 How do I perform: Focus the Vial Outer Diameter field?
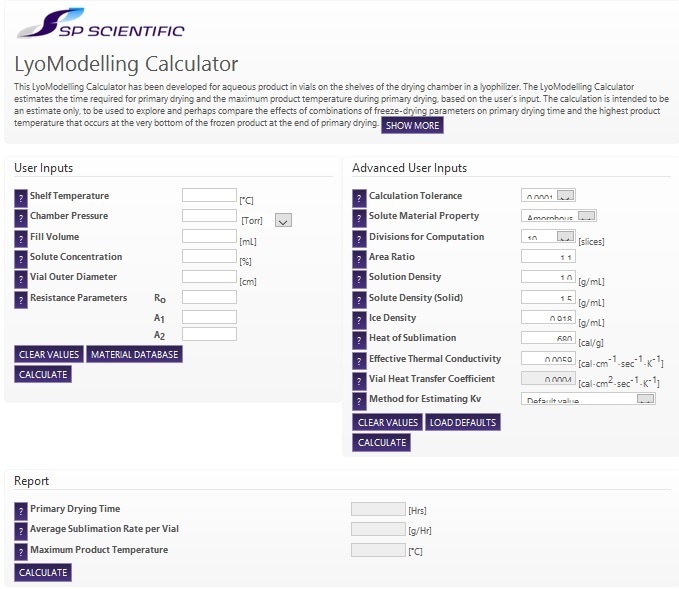(x=209, y=277)
